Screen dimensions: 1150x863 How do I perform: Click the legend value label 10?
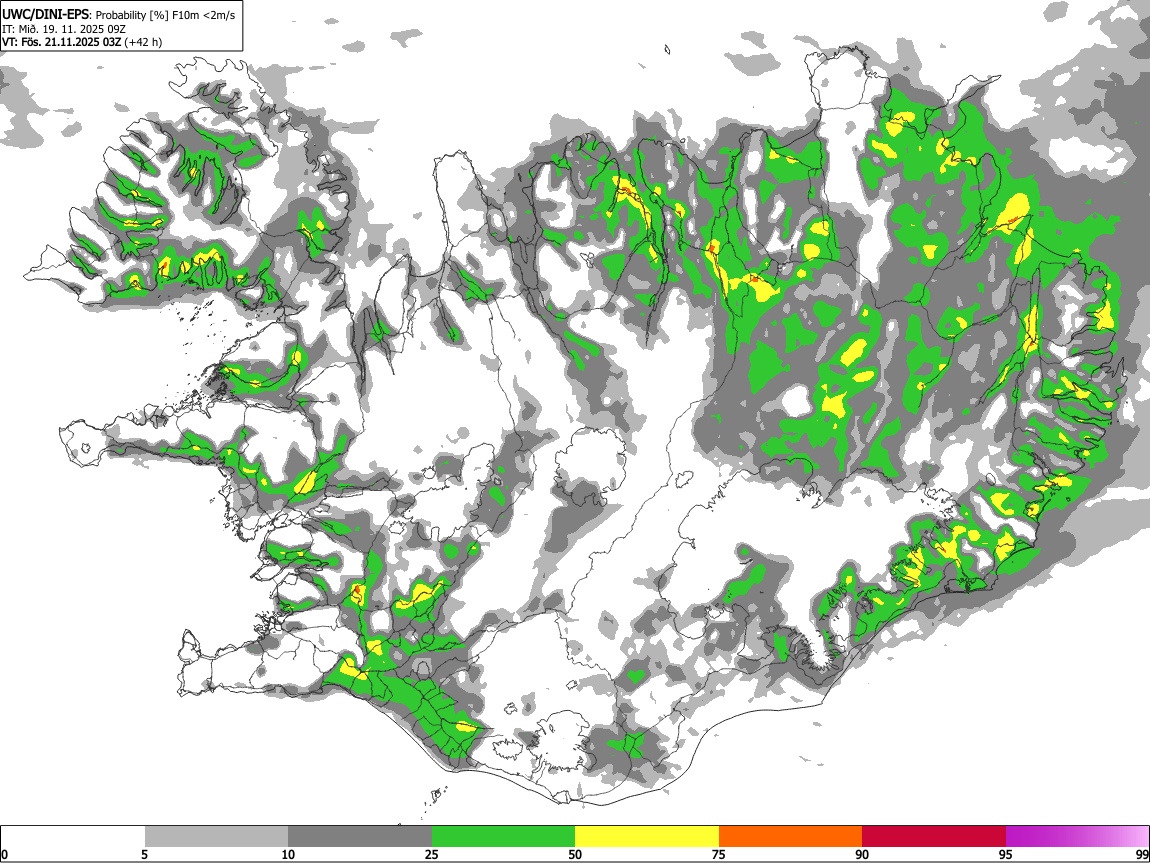tap(288, 854)
